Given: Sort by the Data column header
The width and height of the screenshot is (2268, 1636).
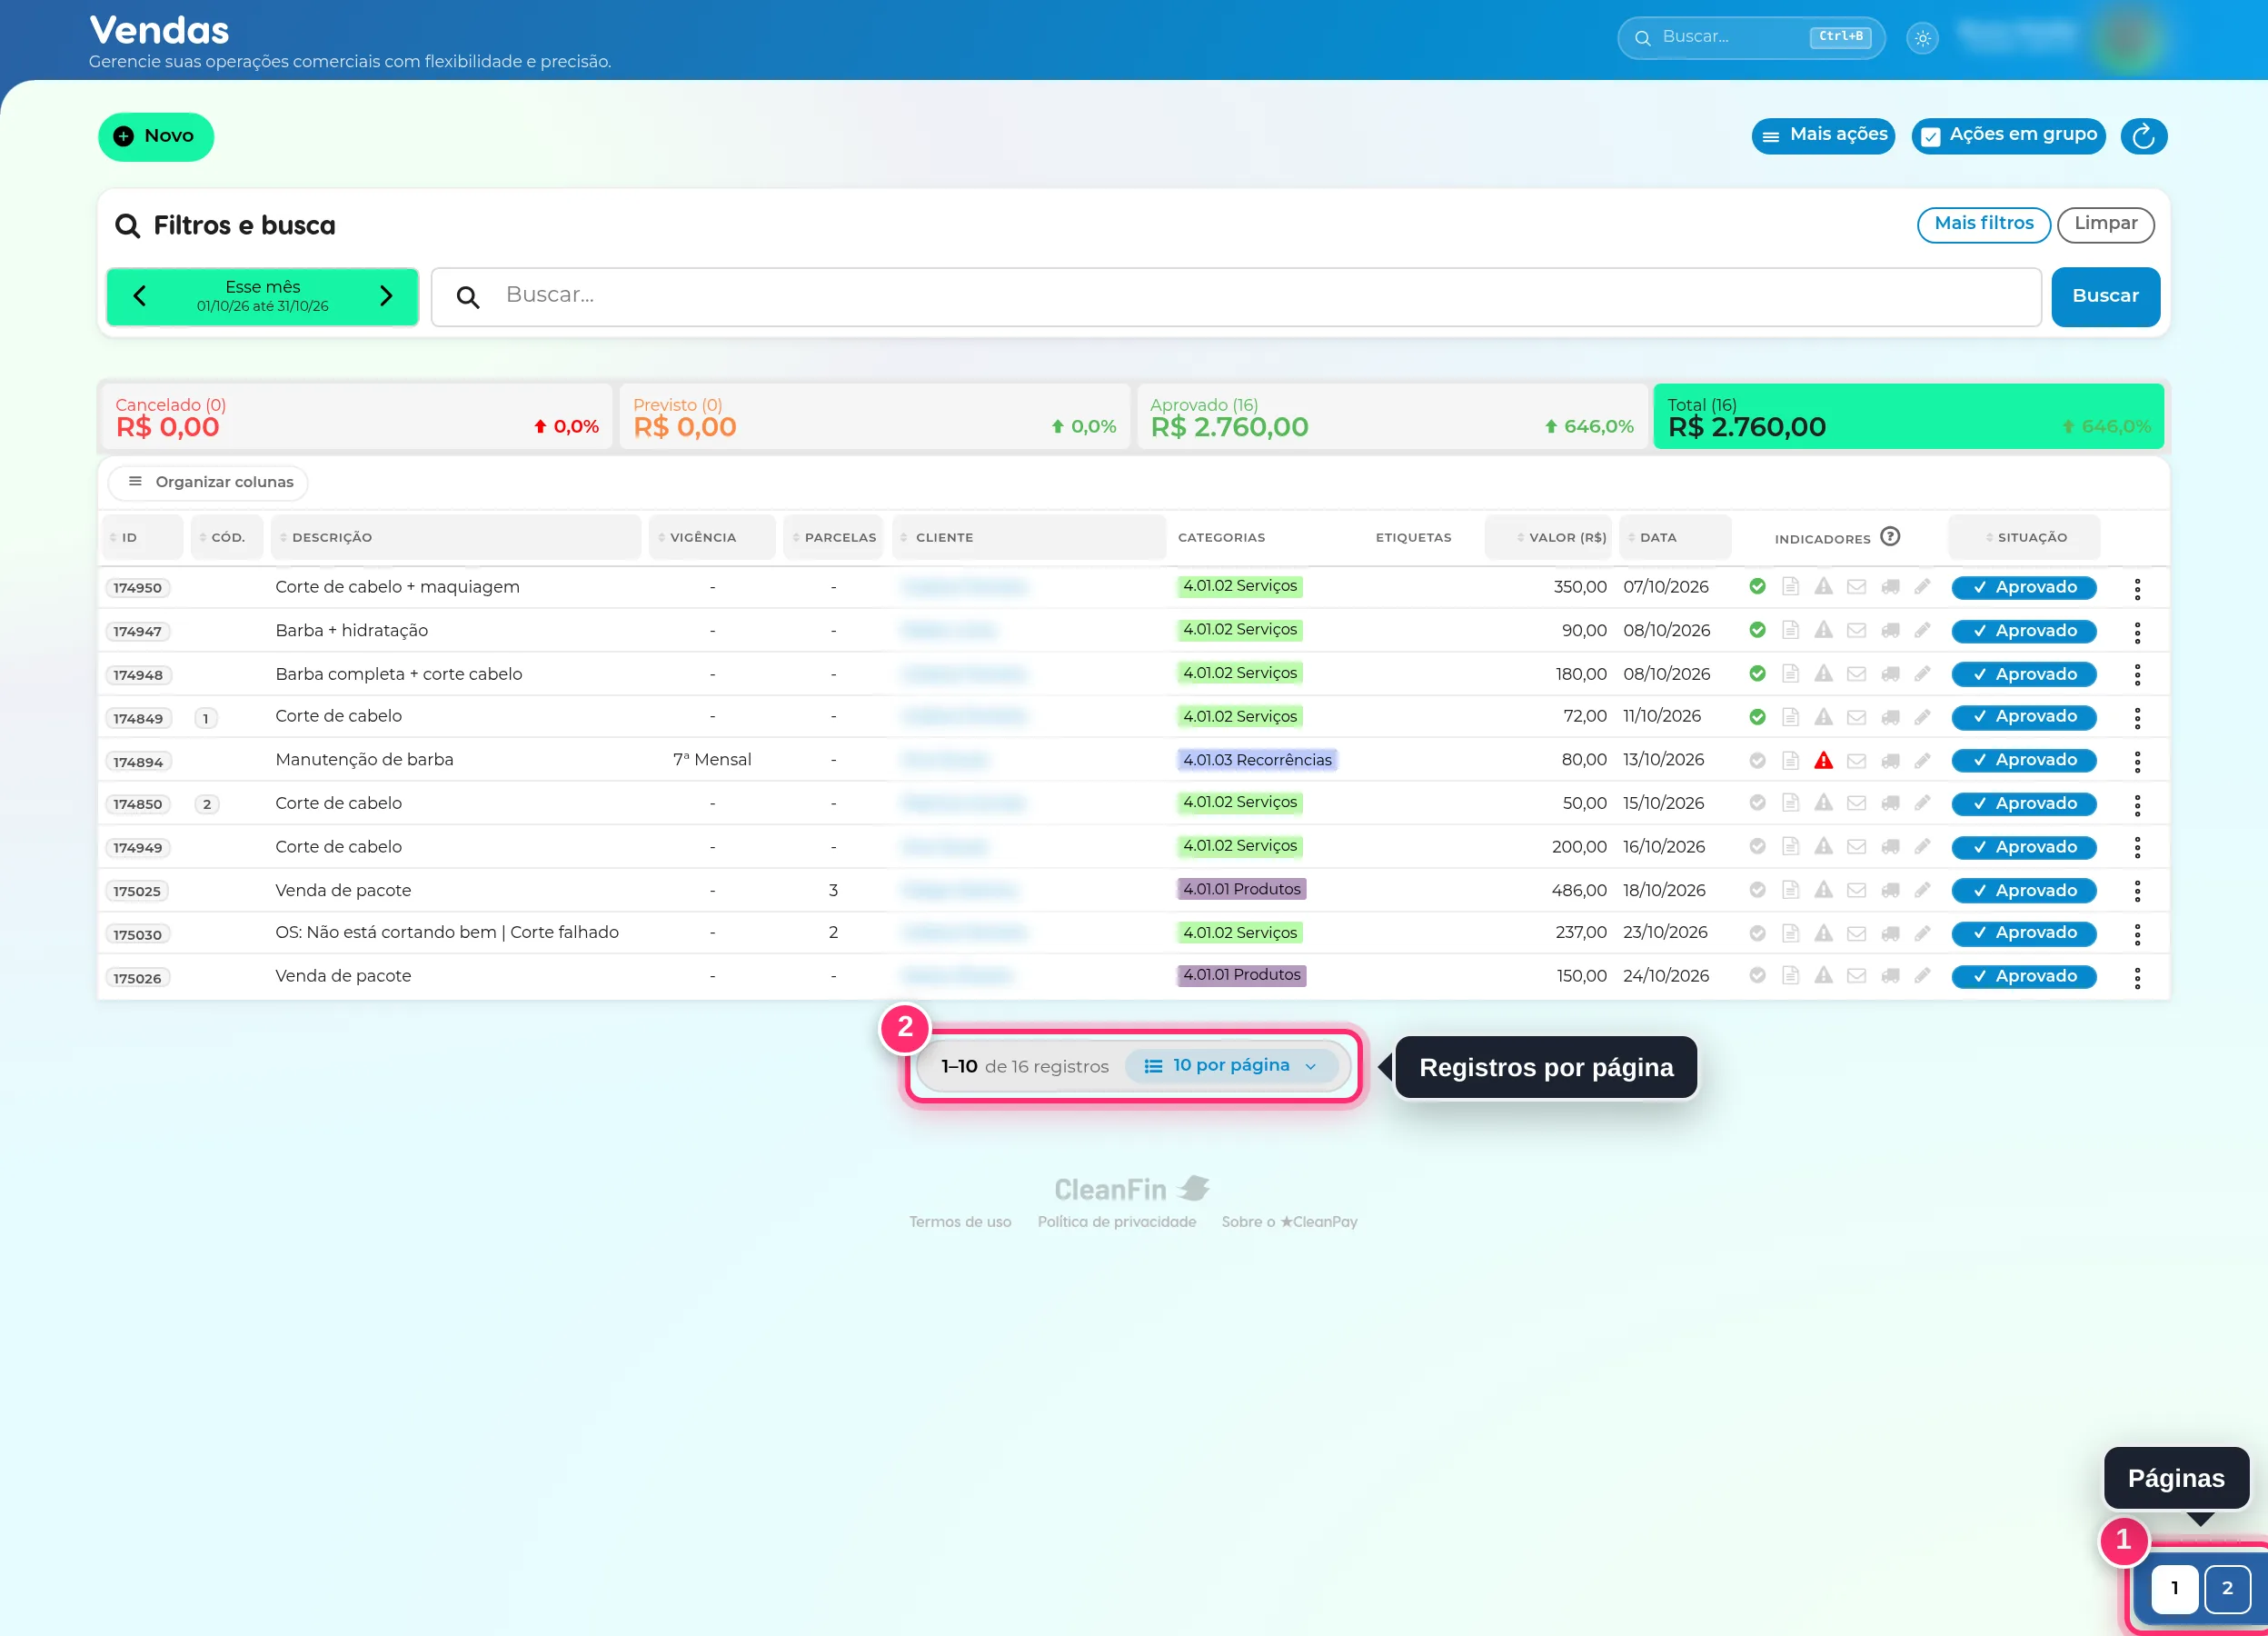Looking at the screenshot, I should (1675, 537).
